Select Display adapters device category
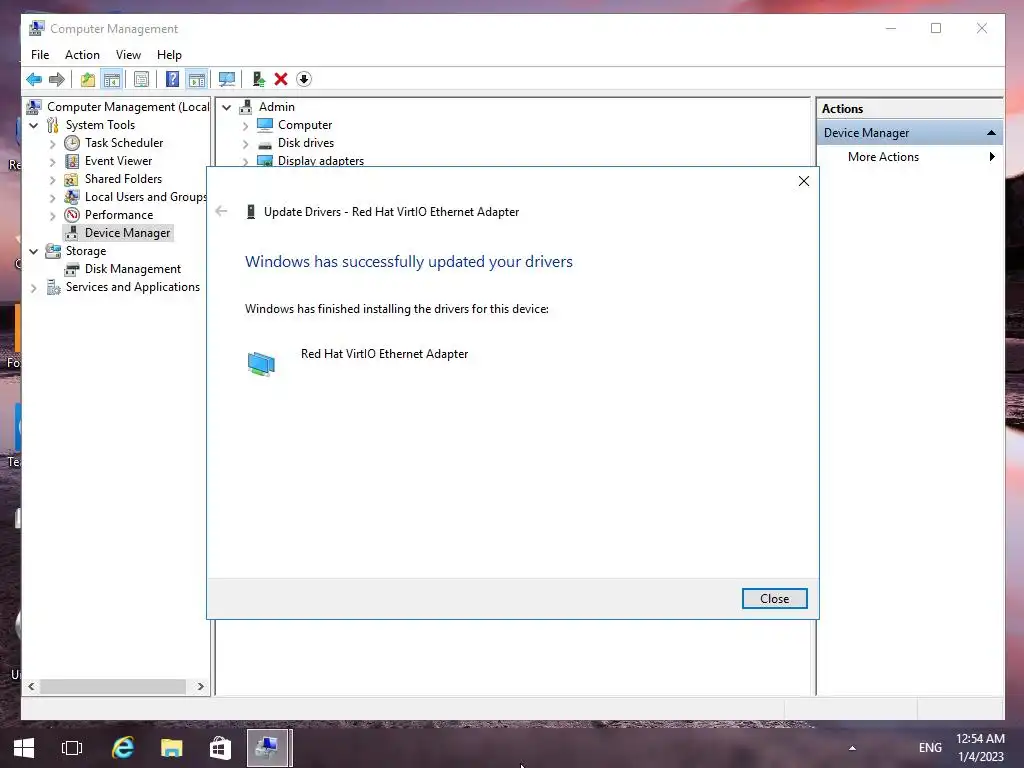This screenshot has width=1024, height=768. coord(321,161)
